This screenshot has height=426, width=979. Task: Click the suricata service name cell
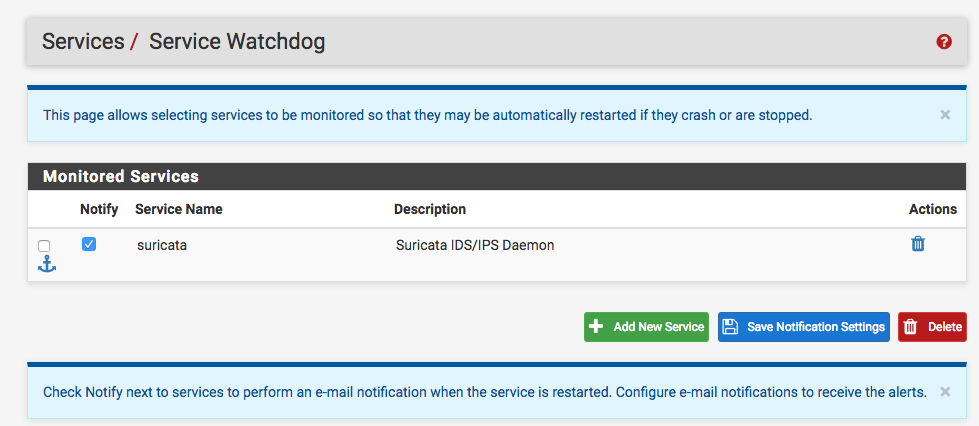coord(162,245)
